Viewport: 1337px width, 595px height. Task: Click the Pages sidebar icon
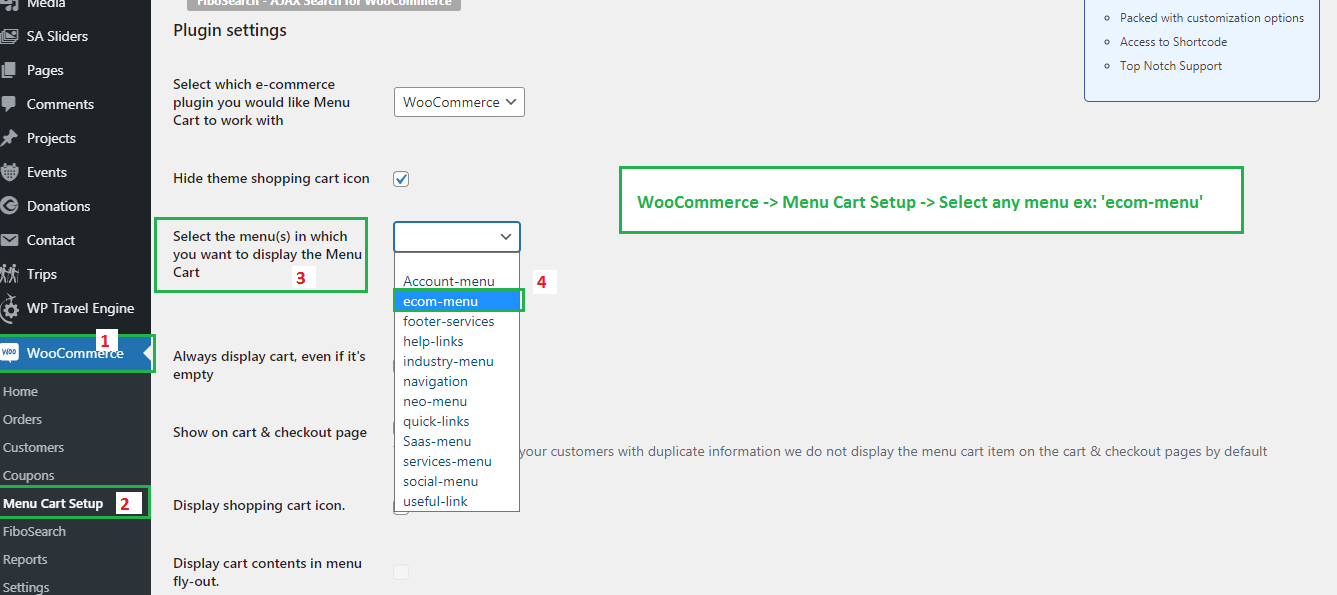tap(9, 70)
